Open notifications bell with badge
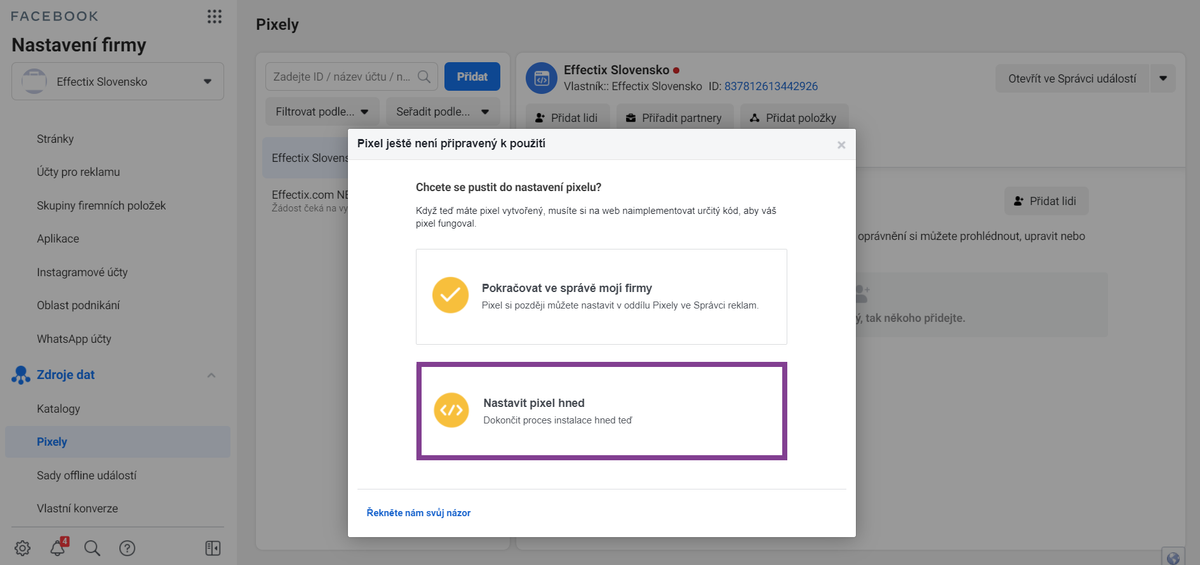The width and height of the screenshot is (1200, 565). [x=58, y=547]
